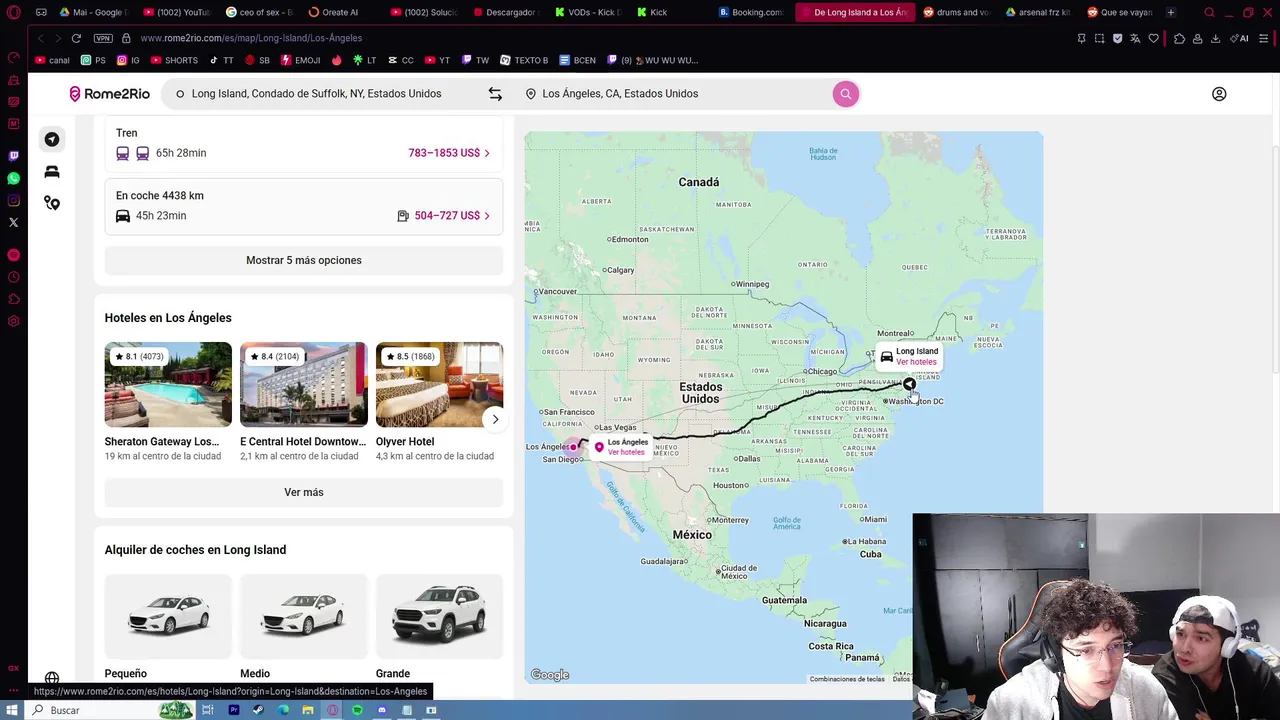Open the browser easy setup menu icon
This screenshot has height=720, width=1280.
[x=1265, y=38]
